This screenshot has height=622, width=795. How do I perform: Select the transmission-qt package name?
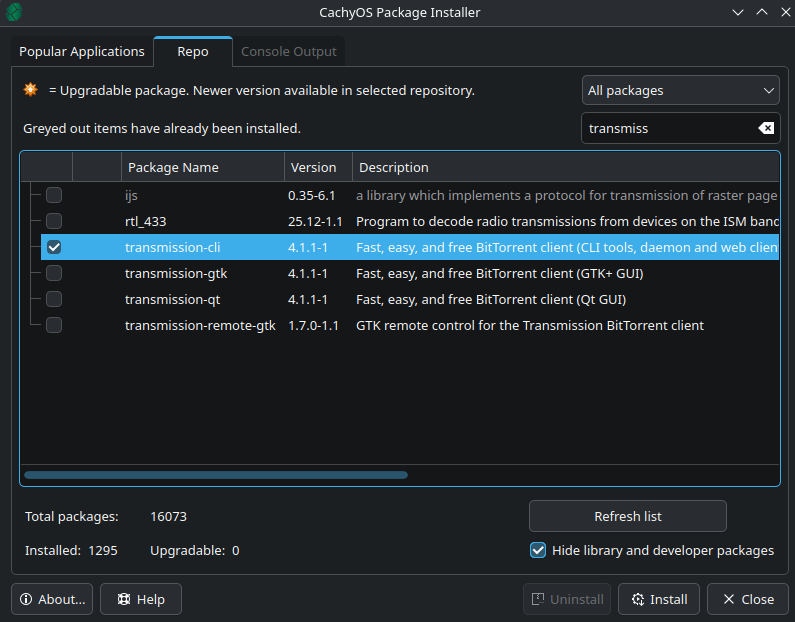pos(172,300)
